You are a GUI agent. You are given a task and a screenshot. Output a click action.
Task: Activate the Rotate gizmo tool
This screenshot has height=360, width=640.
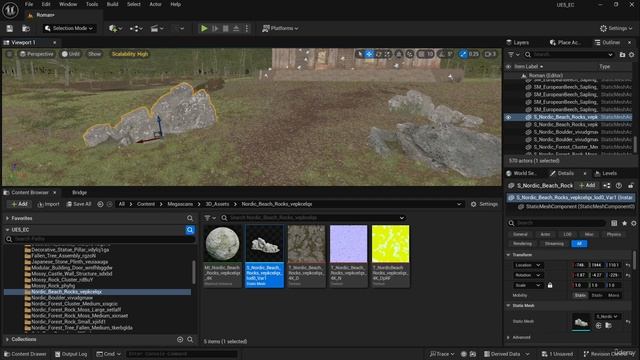[378, 54]
